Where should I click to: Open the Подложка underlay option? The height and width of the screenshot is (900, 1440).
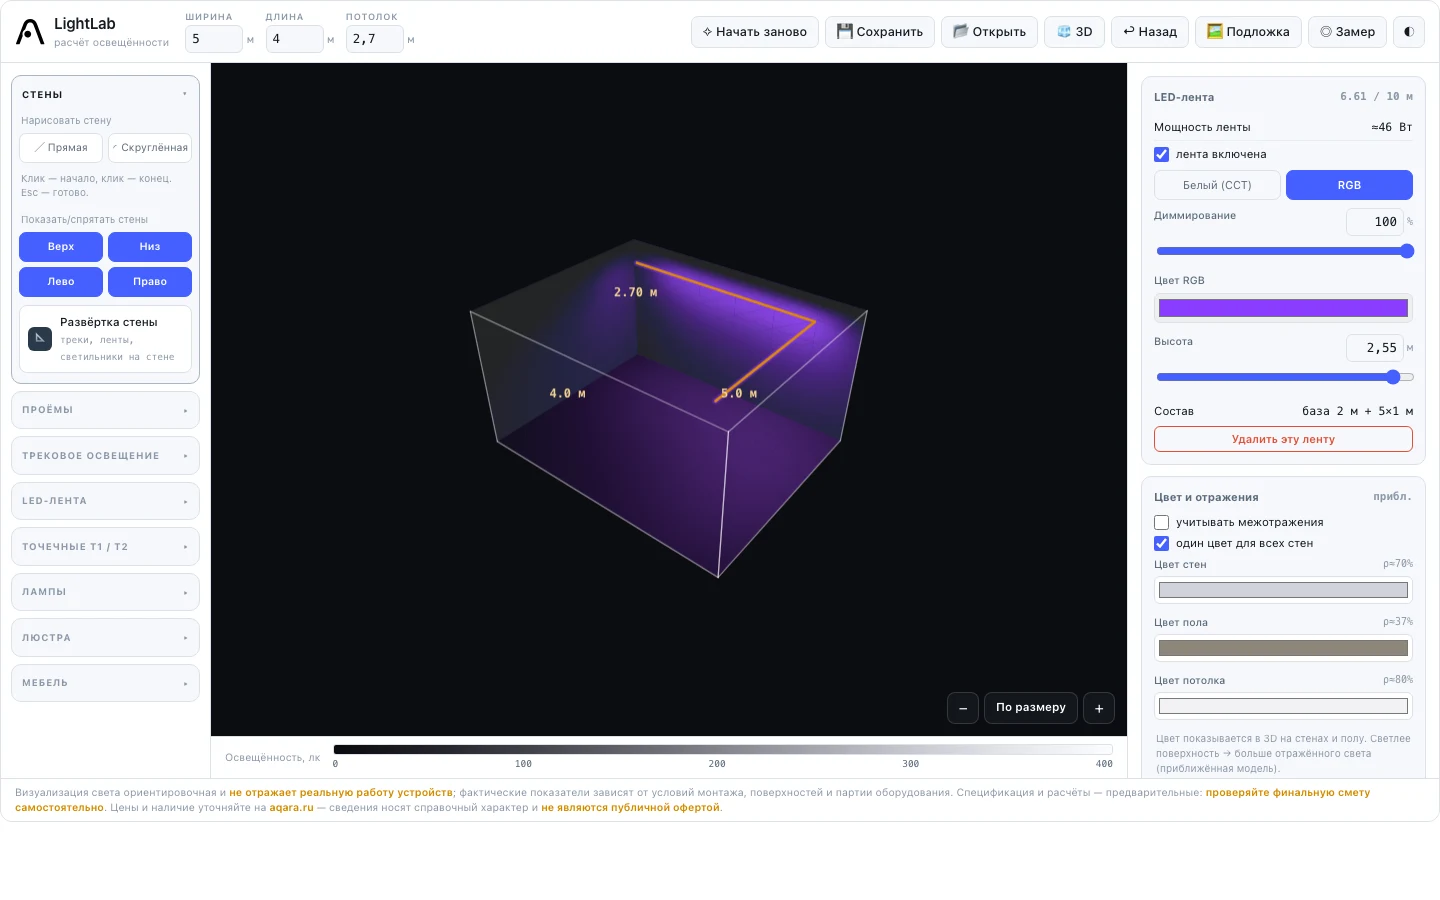pos(1248,32)
